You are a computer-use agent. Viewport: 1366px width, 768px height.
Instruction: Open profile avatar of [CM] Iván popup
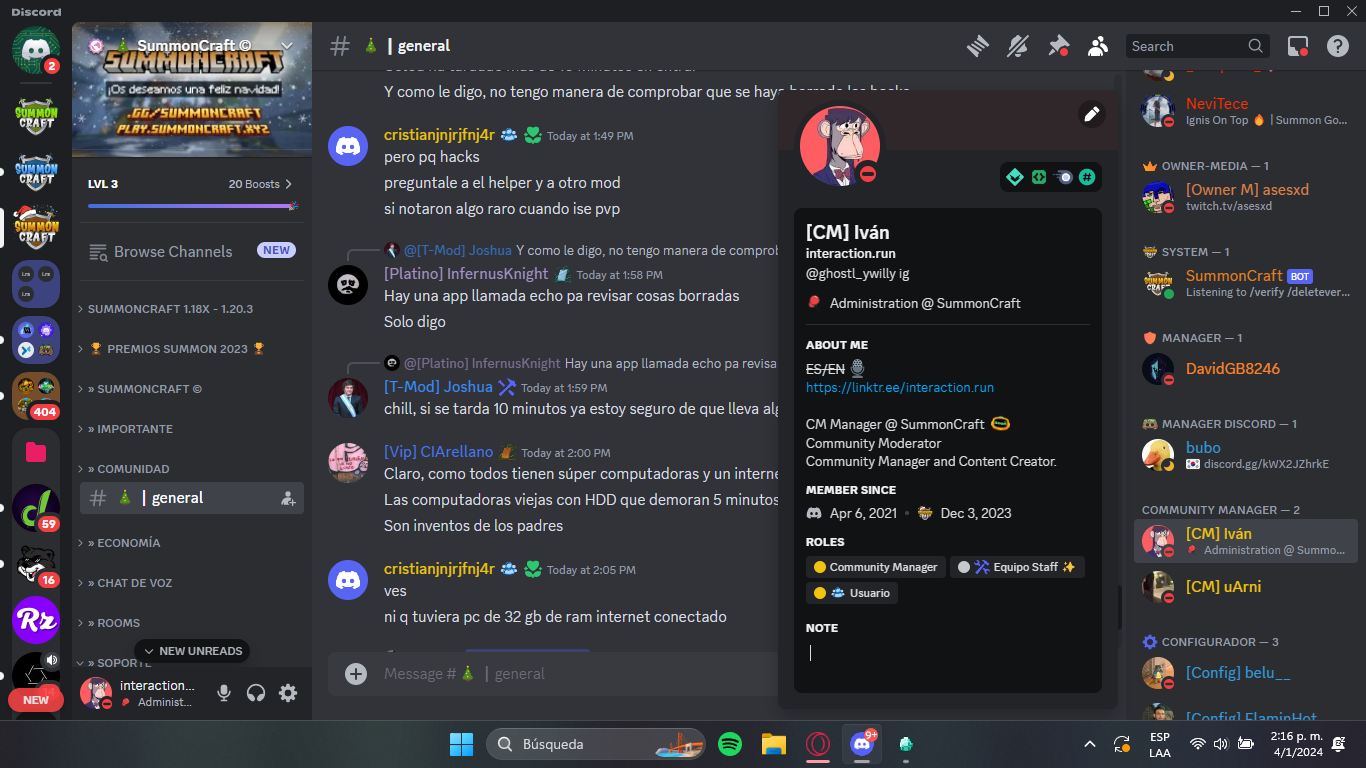[840, 146]
